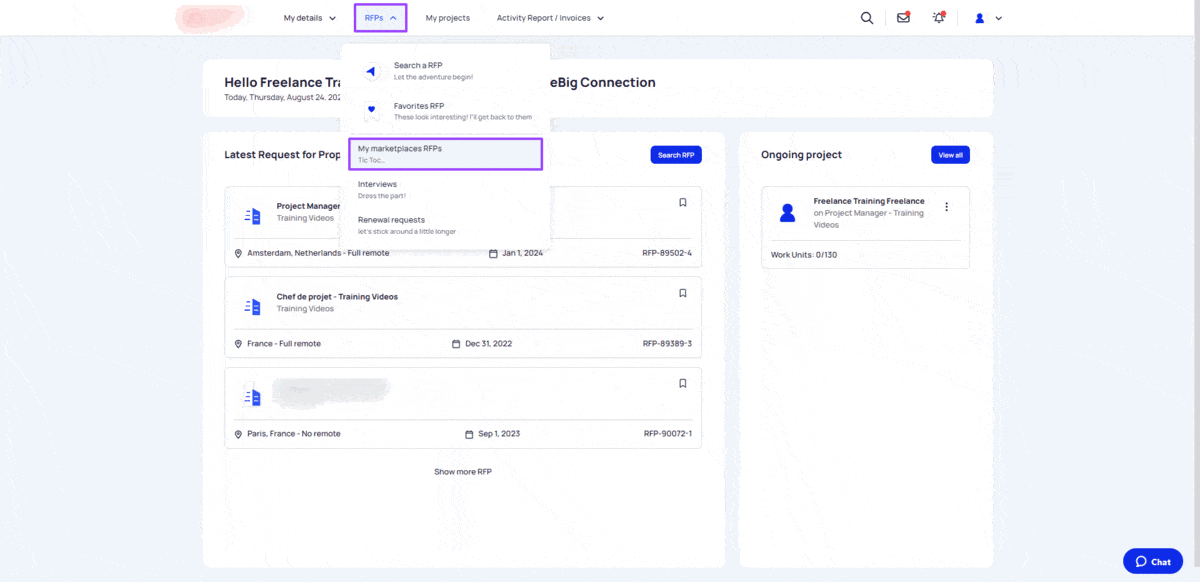This screenshot has width=1200, height=587.
Task: Select My marketplaces RFPs menu entry
Action: (x=445, y=153)
